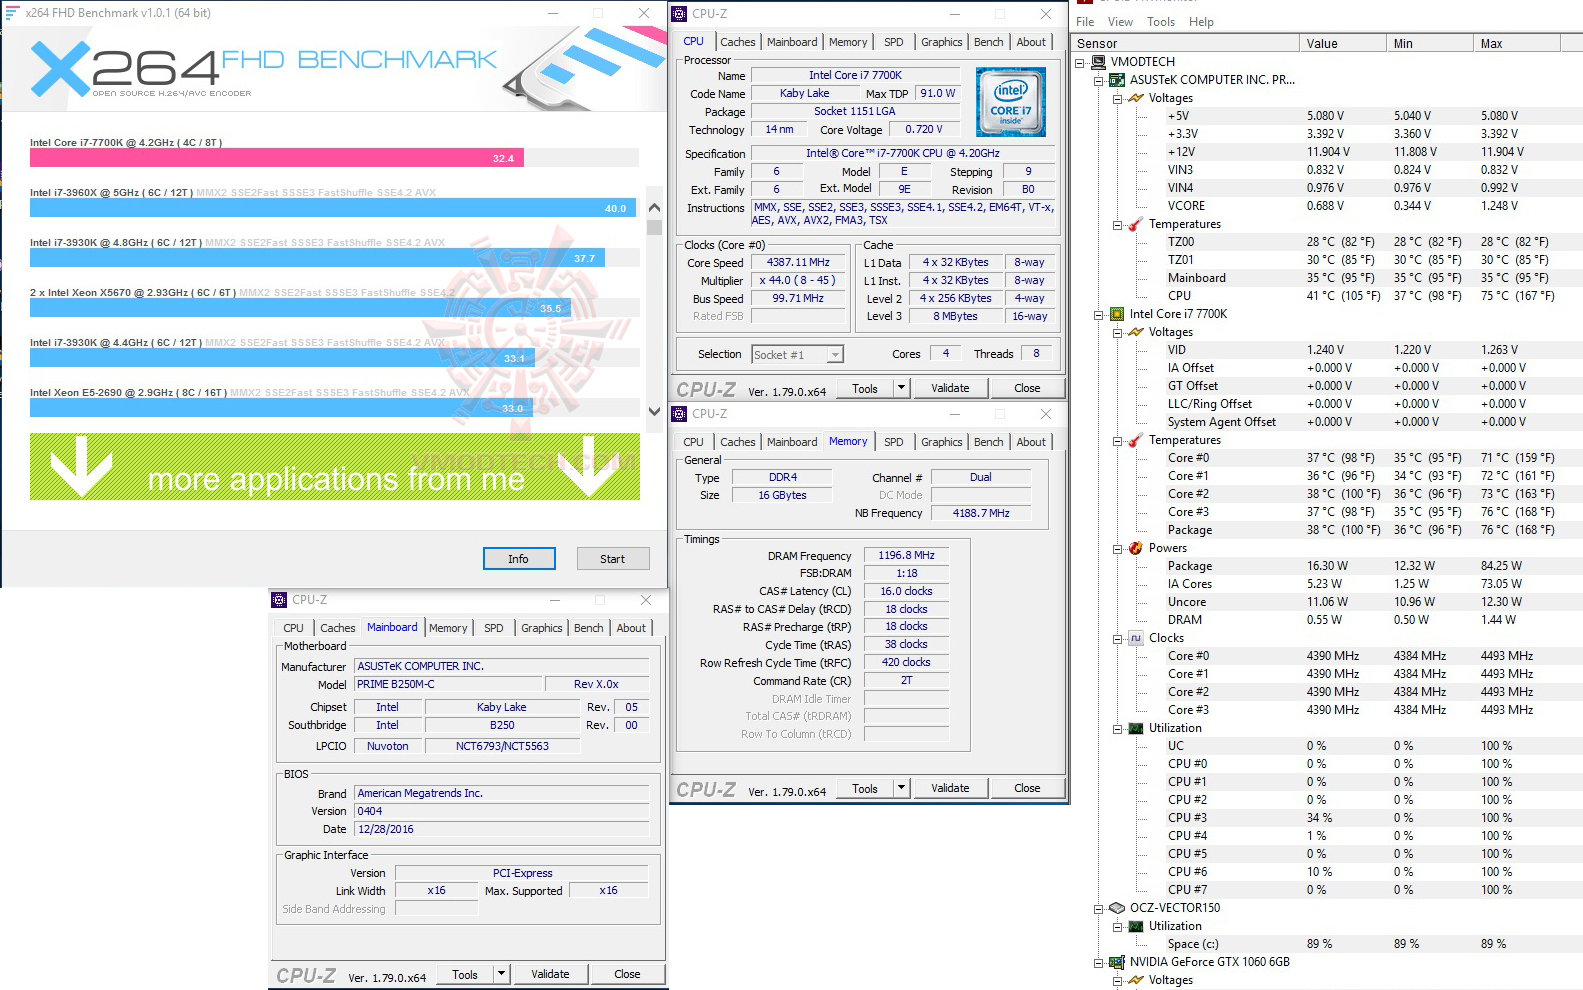This screenshot has width=1583, height=990.
Task: Open the Socket #1 selection dropdown
Action: coord(834,354)
